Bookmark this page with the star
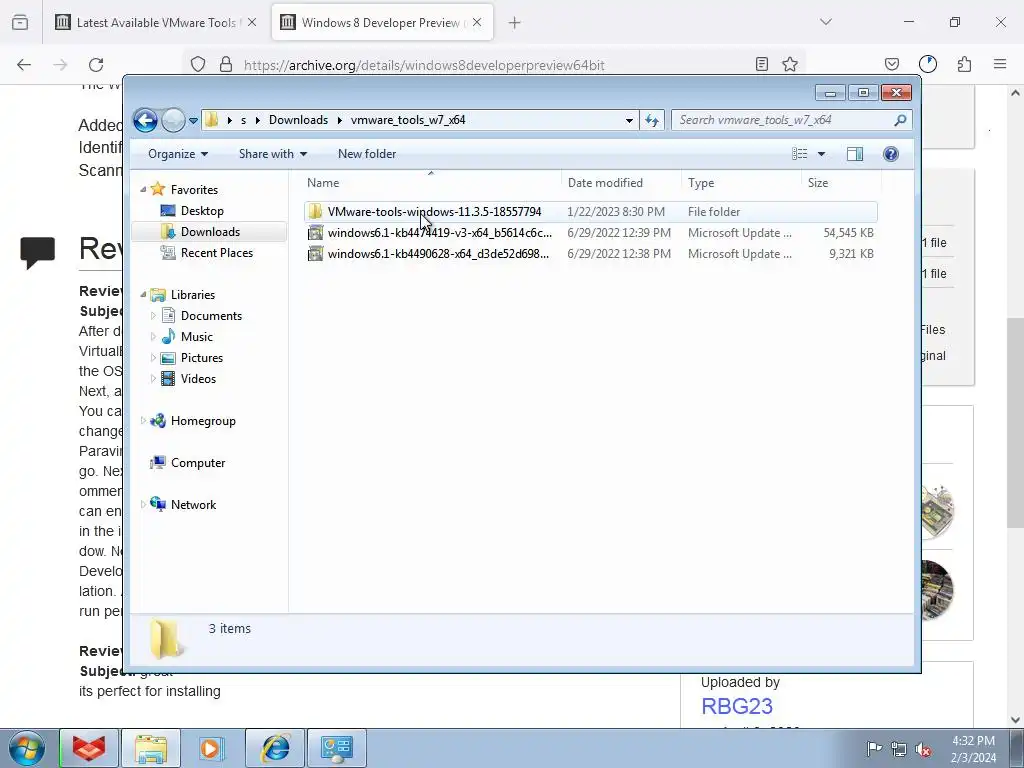Viewport: 1024px width, 768px height. 790,64
